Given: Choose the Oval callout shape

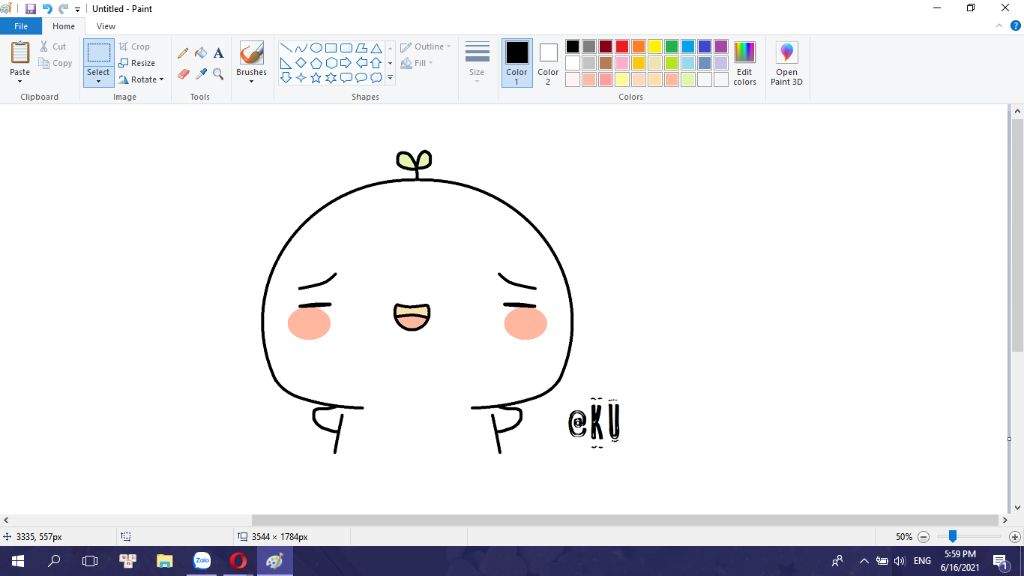Looking at the screenshot, I should point(360,78).
